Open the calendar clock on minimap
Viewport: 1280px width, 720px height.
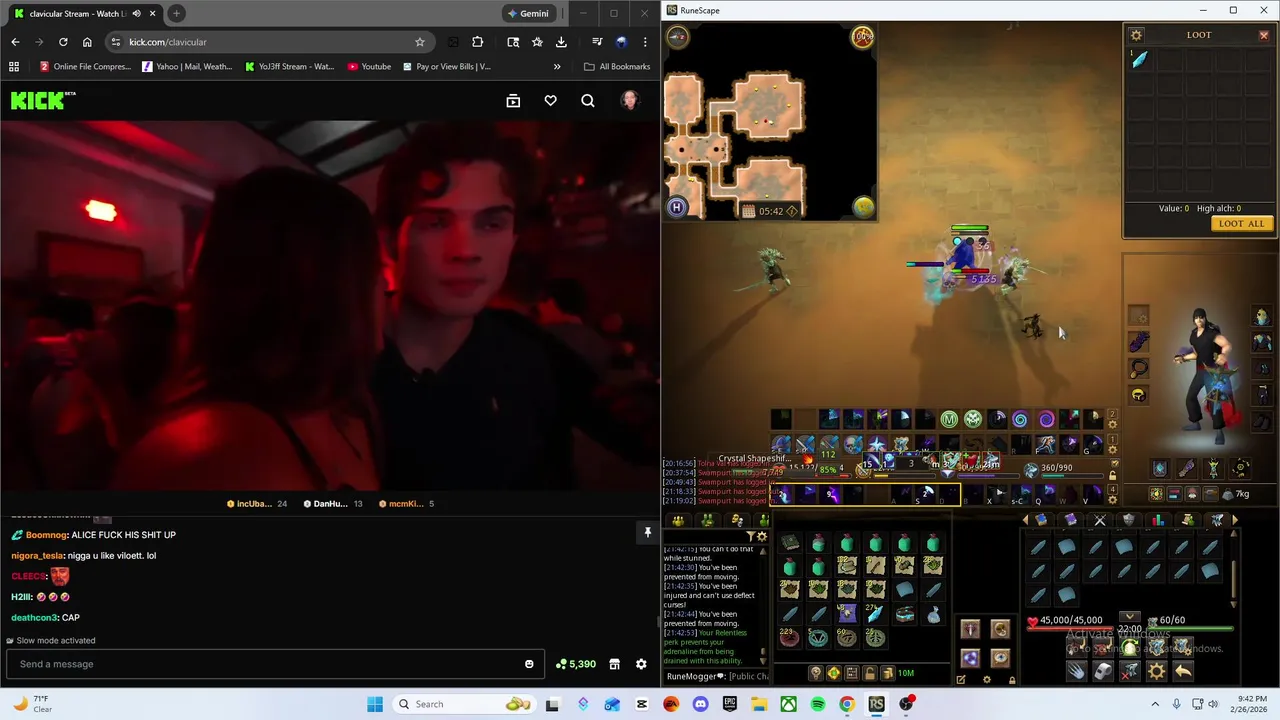pyautogui.click(x=749, y=211)
